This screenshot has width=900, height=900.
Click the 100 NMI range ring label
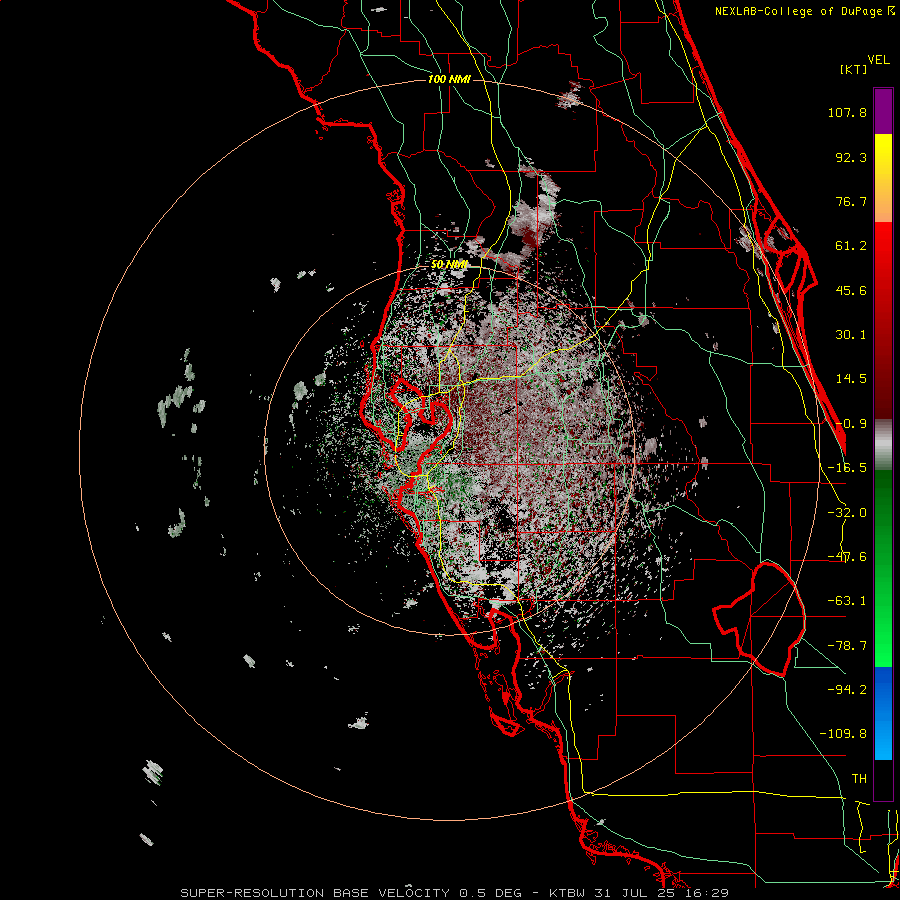[449, 79]
